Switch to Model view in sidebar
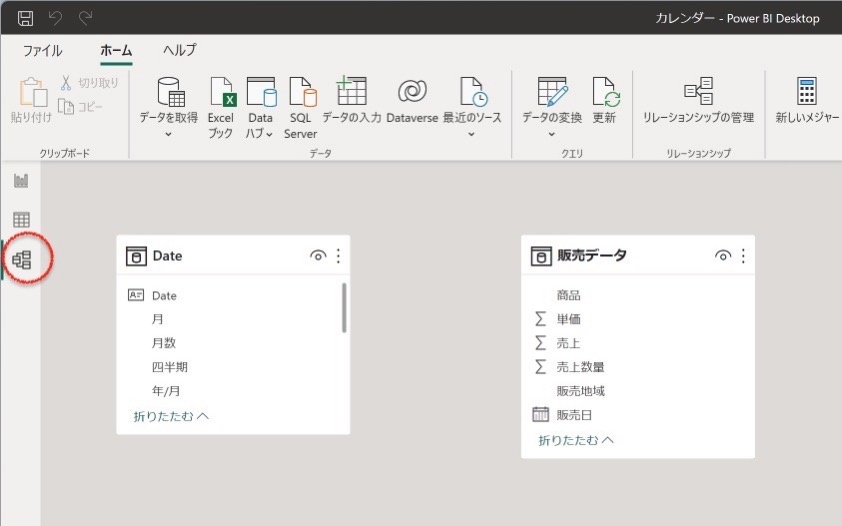842x526 pixels. 22,260
